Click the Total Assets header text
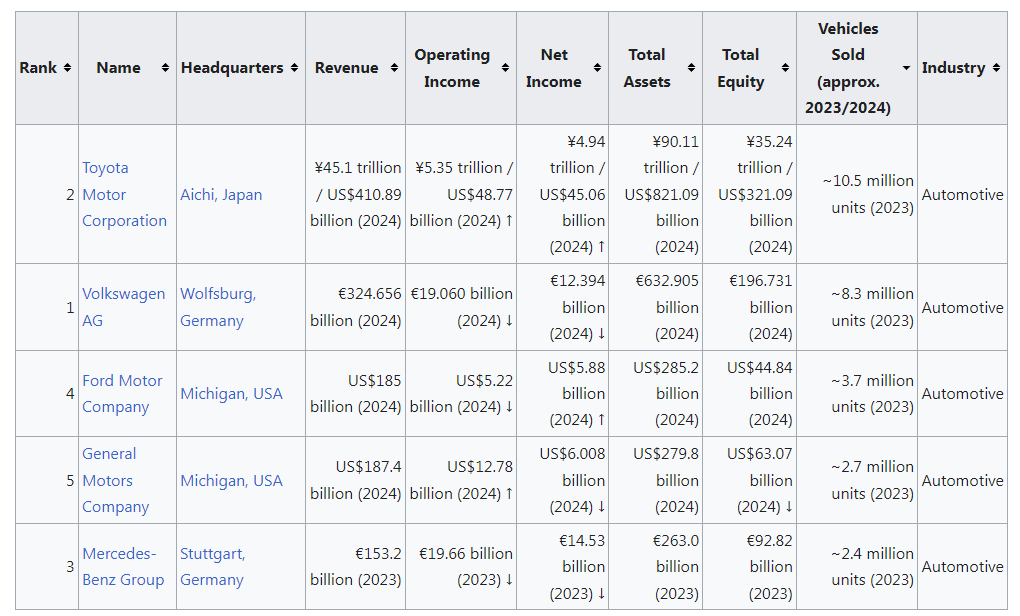1020x616 pixels. (647, 68)
